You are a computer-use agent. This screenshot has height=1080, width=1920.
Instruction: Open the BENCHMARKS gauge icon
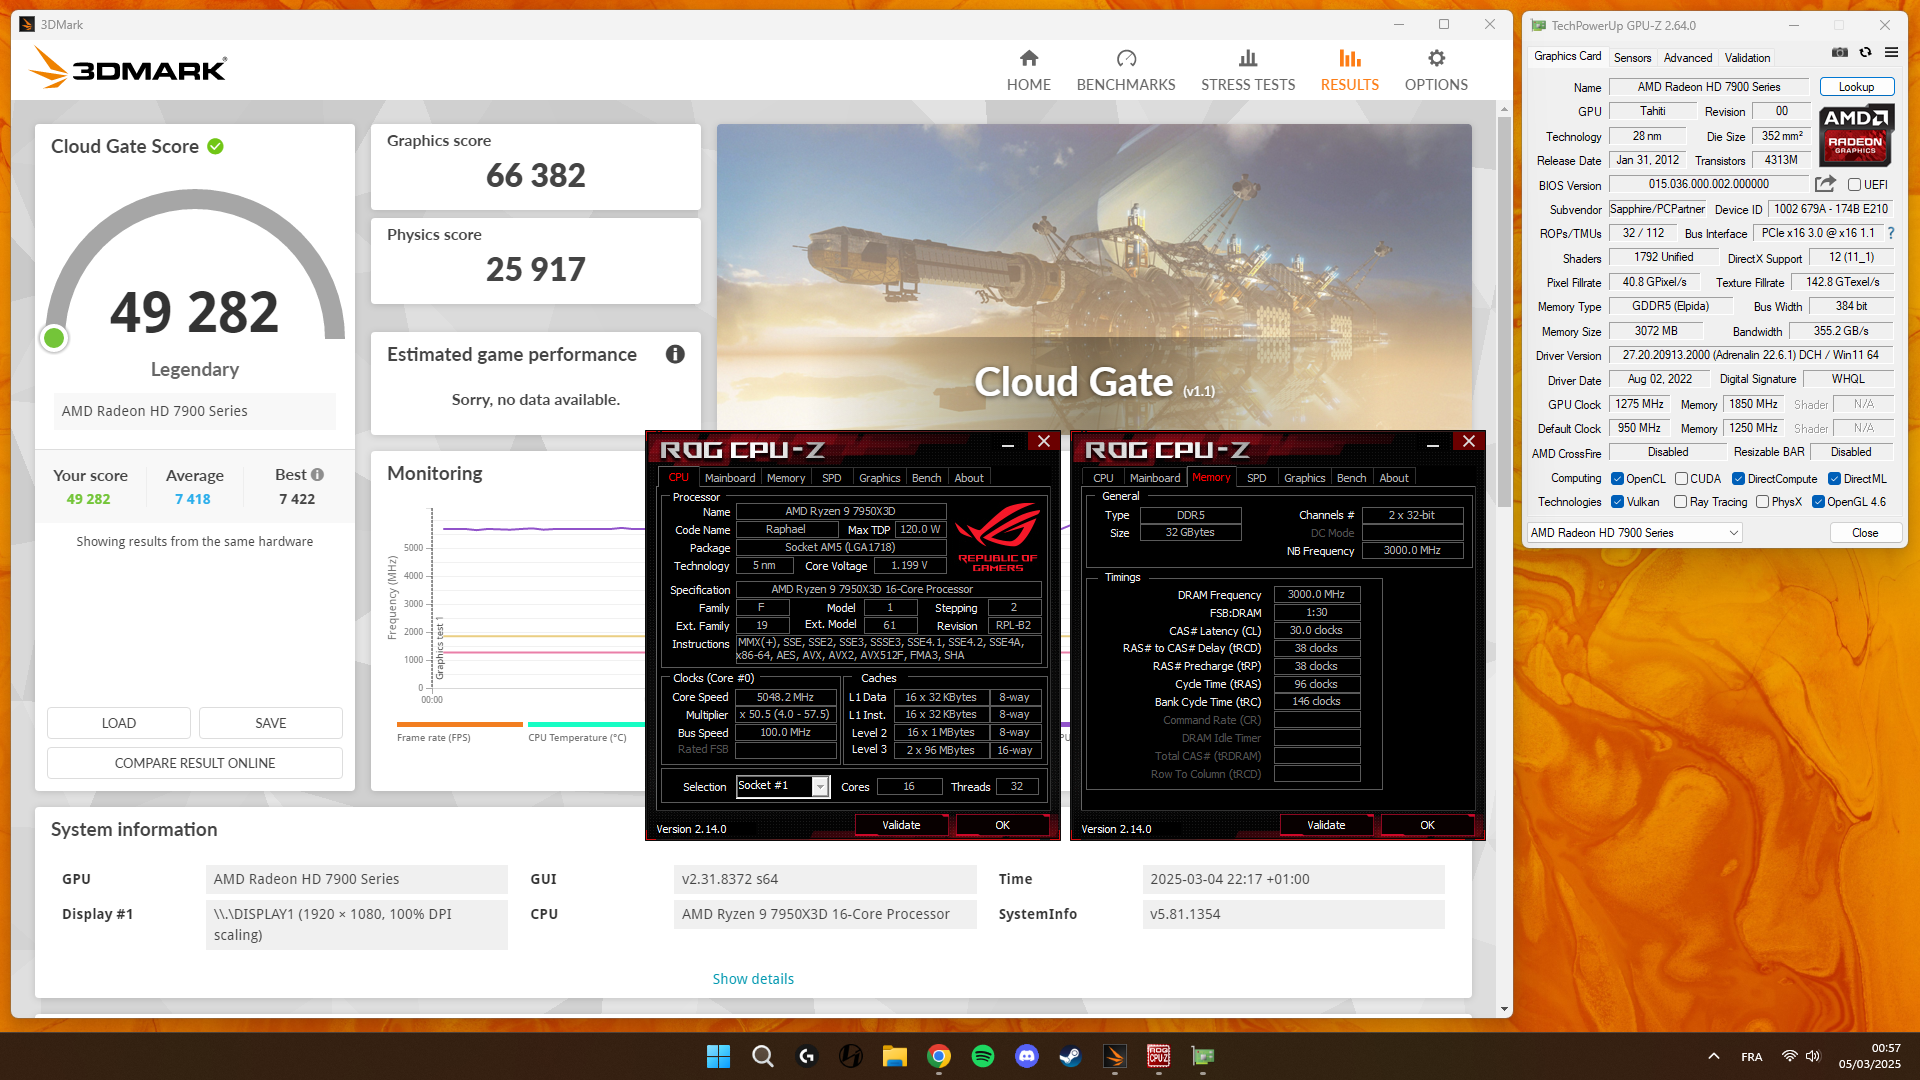(1126, 58)
